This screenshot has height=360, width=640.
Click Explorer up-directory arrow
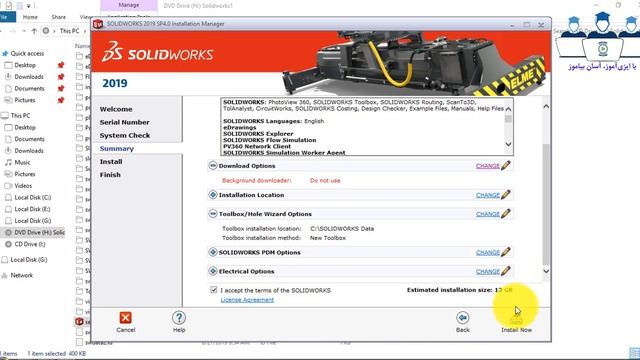34,31
